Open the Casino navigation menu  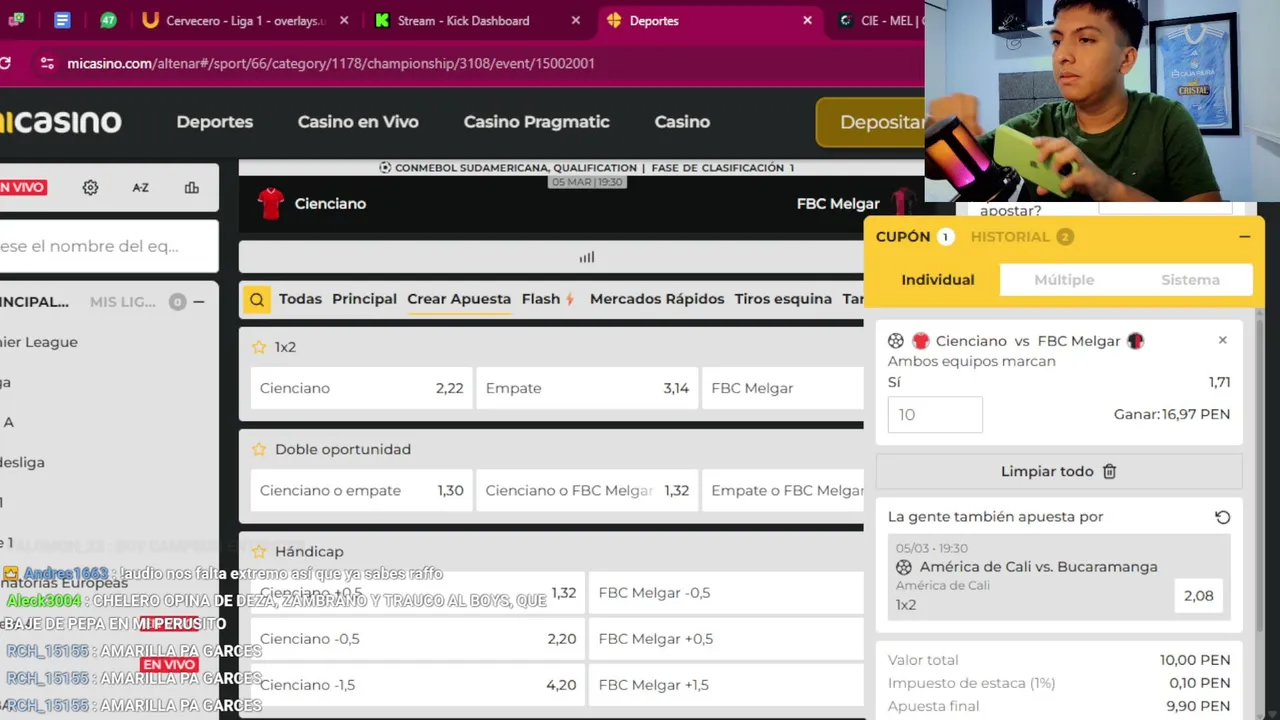682,122
